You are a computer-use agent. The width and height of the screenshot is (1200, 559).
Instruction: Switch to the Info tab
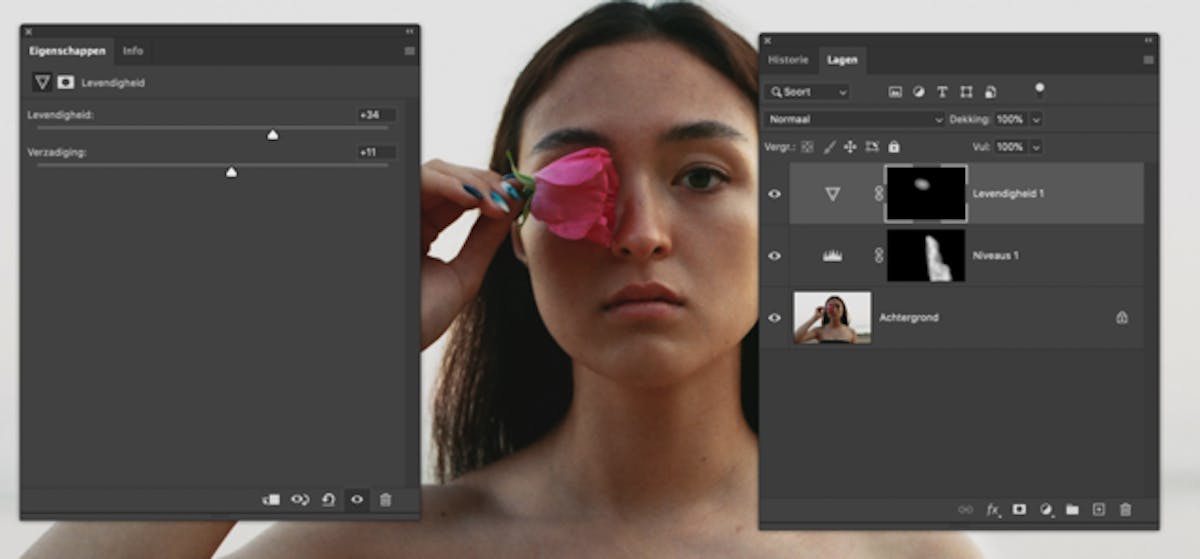click(x=133, y=50)
